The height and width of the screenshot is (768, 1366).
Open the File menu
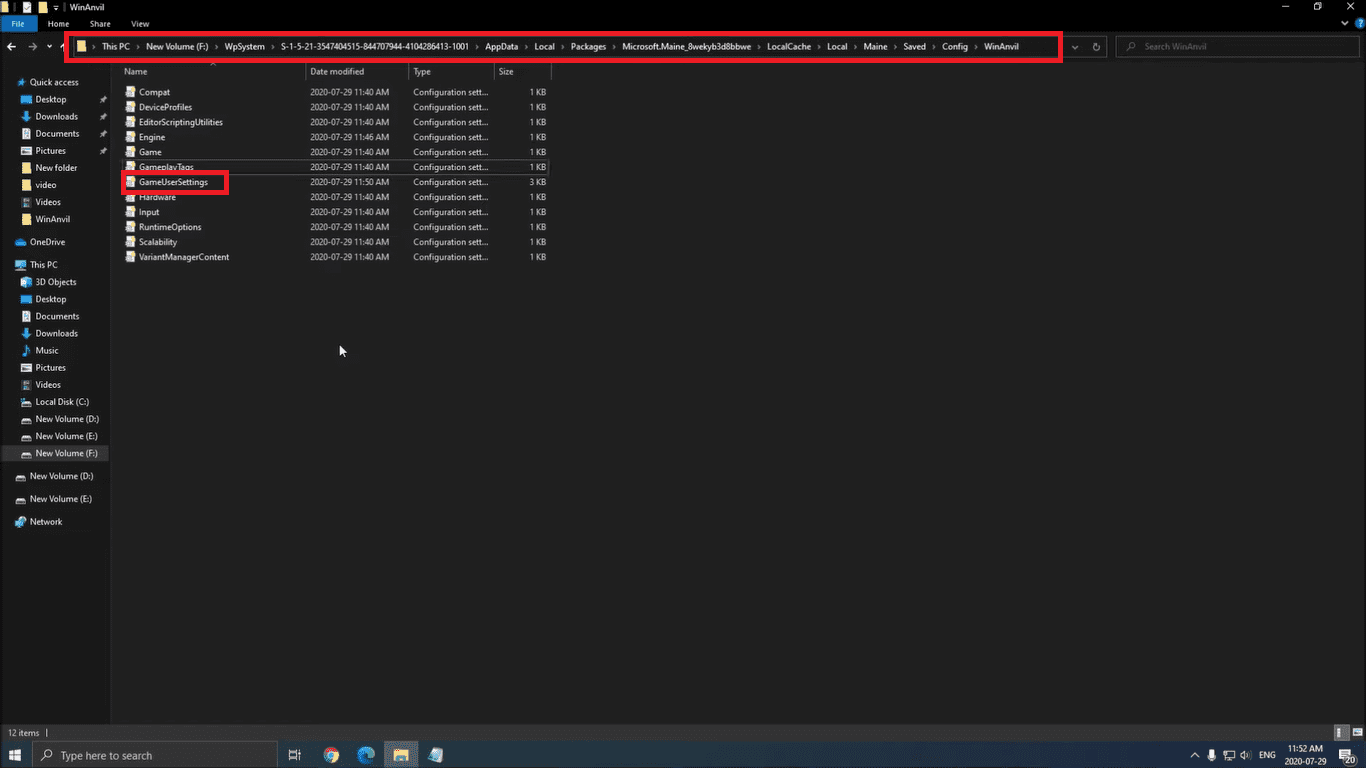[x=18, y=24]
